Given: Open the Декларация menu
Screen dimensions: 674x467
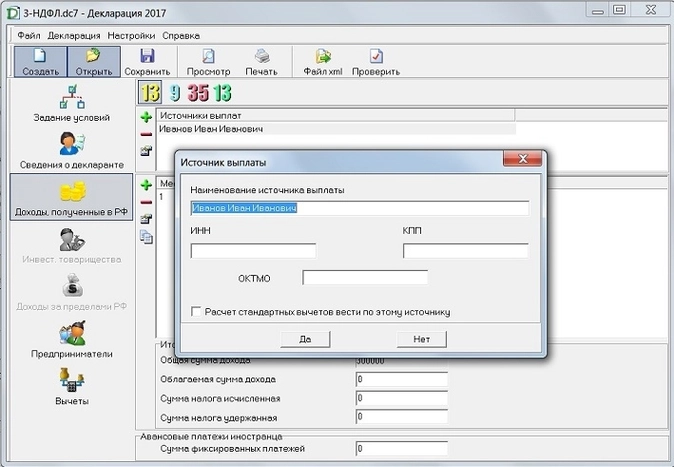Looking at the screenshot, I should [x=74, y=36].
